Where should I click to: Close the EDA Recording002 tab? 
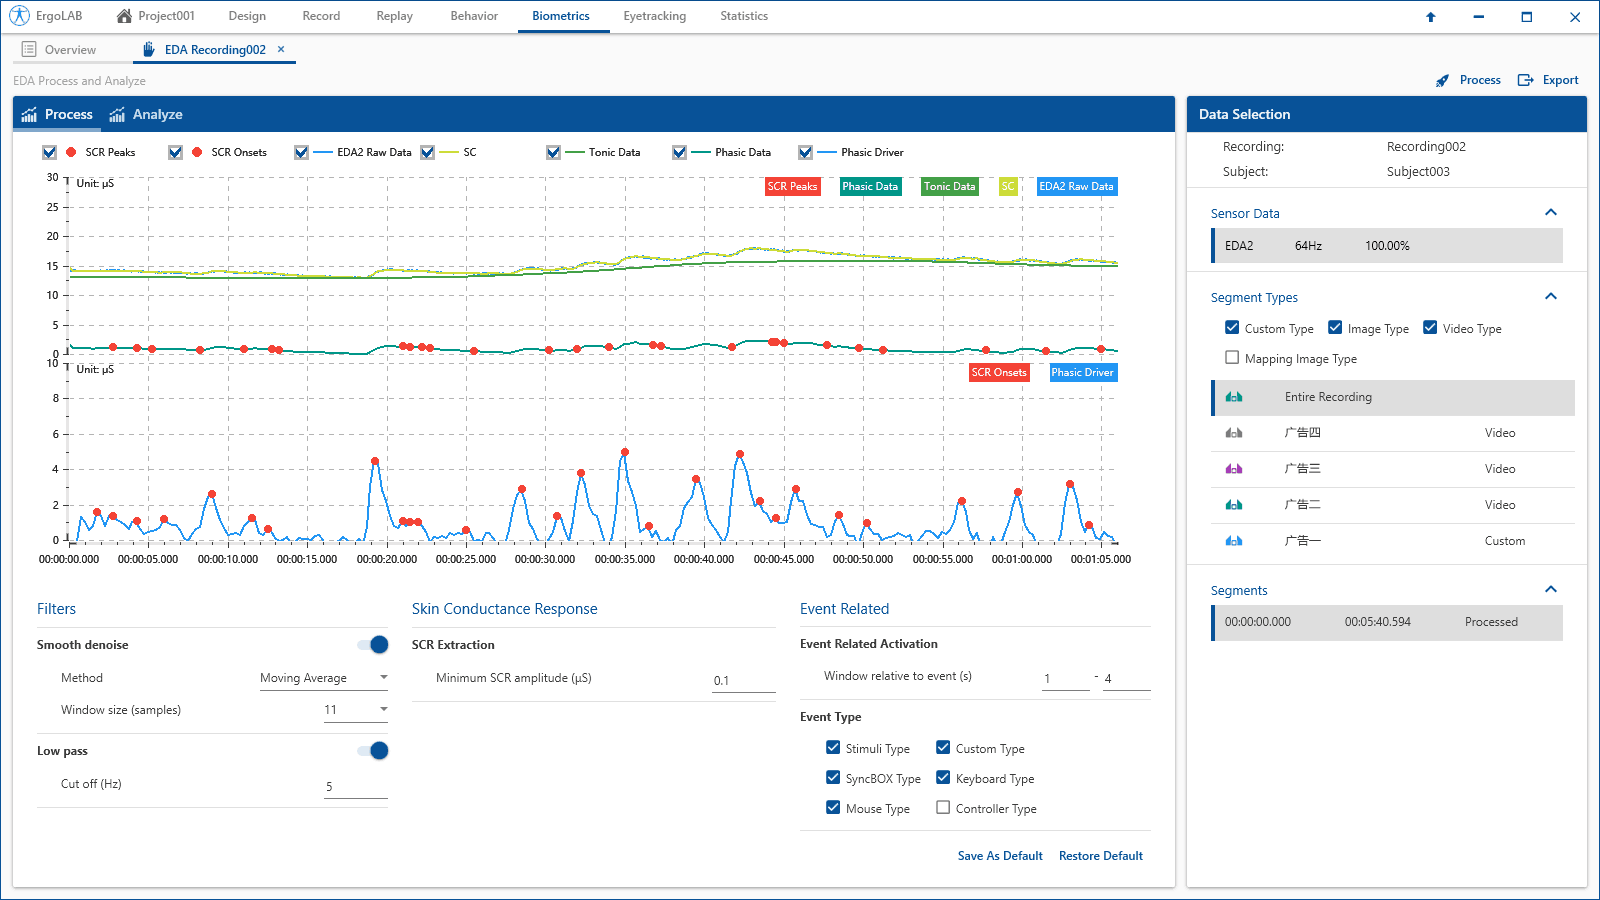click(281, 49)
